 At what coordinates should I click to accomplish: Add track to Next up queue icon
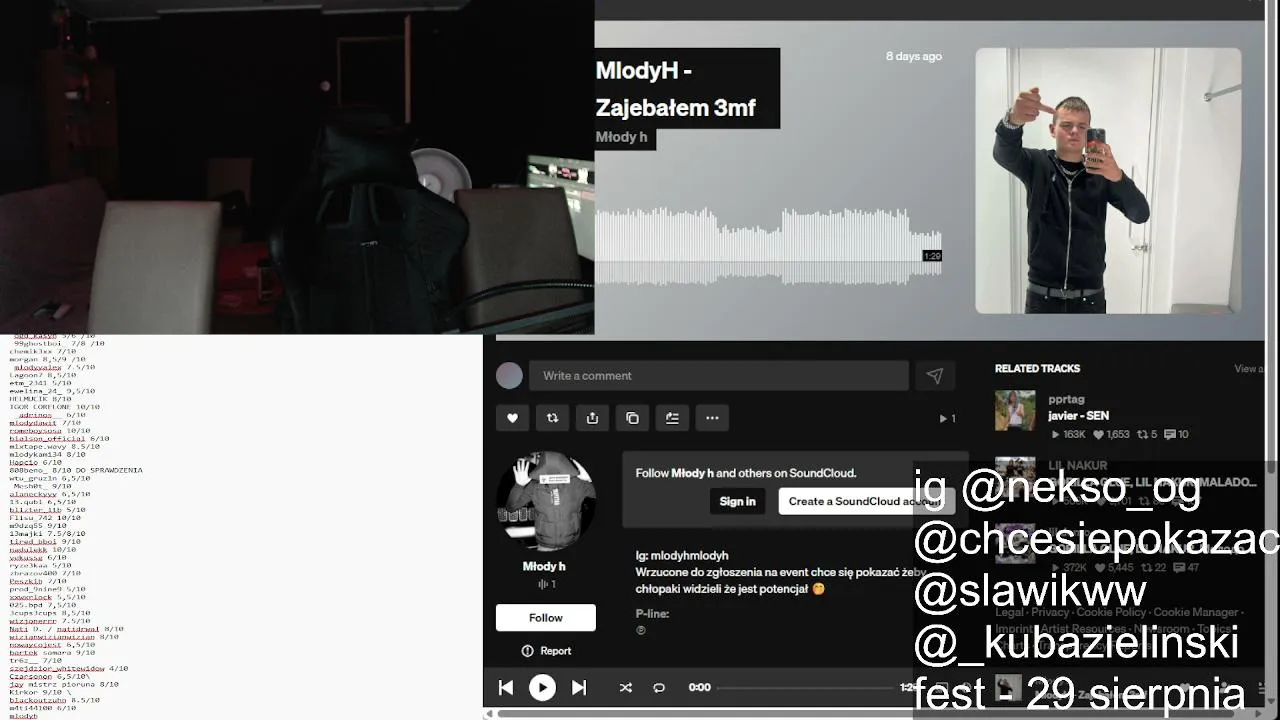click(x=672, y=418)
